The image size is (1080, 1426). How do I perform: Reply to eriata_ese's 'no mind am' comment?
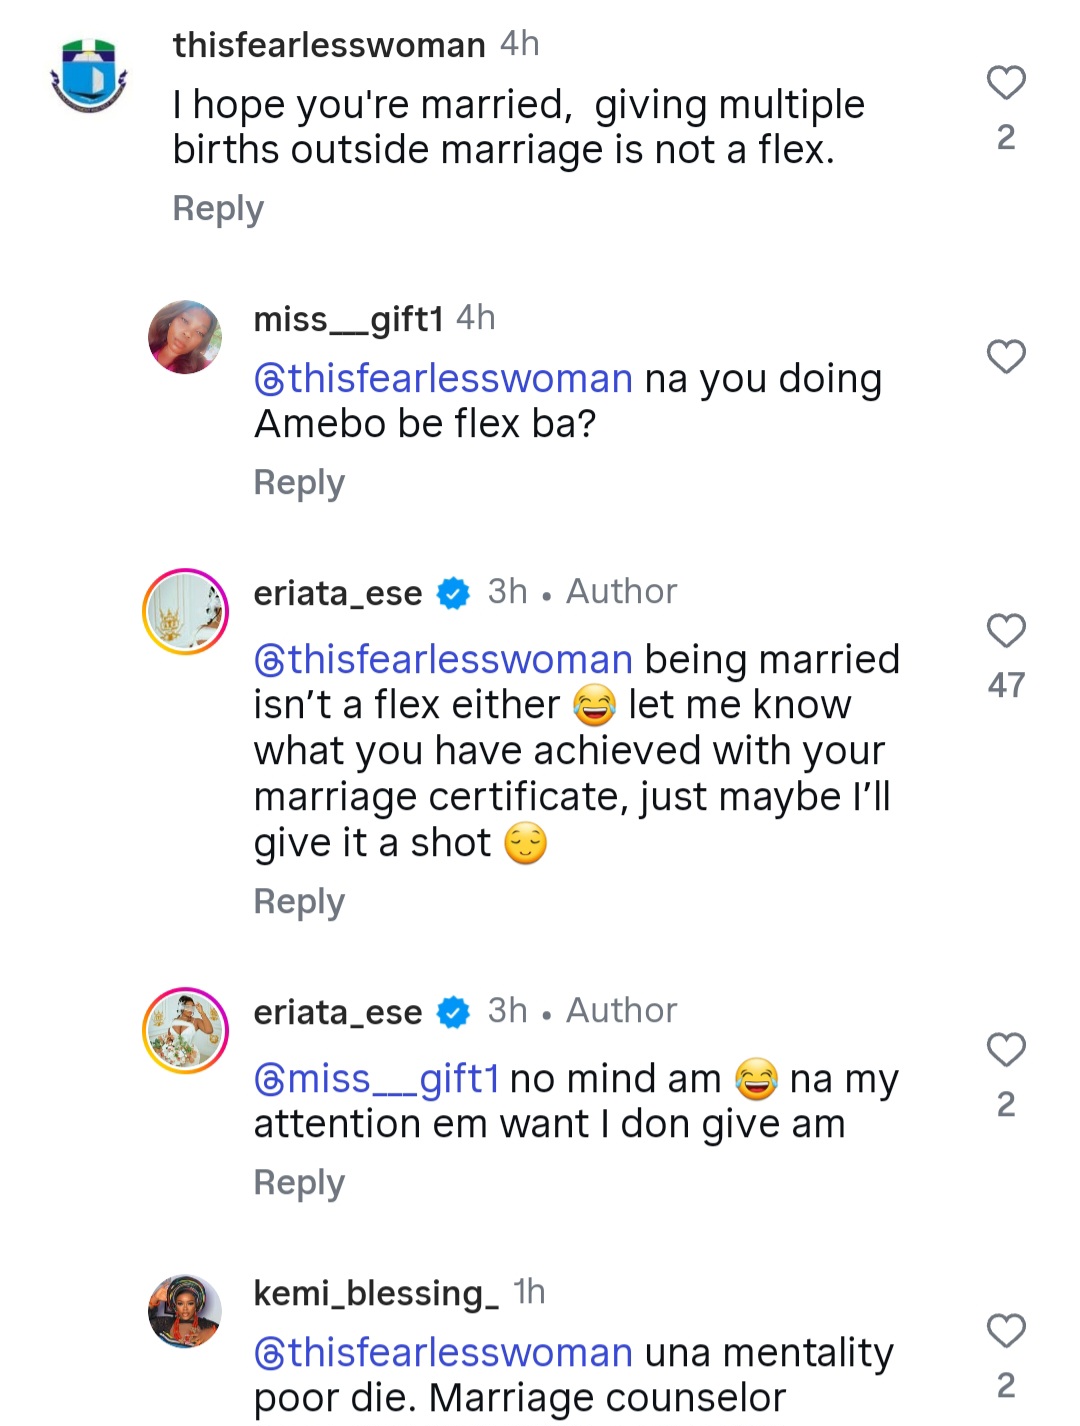[x=299, y=1182]
